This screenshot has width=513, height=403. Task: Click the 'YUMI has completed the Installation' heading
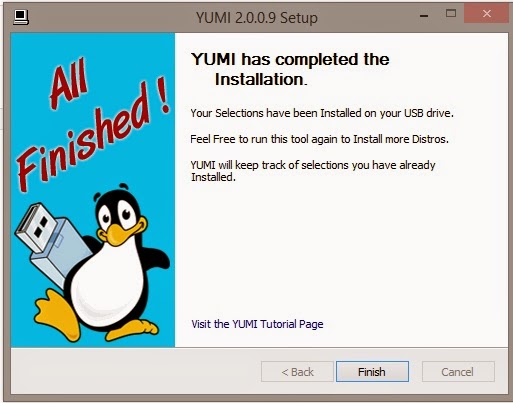click(290, 69)
